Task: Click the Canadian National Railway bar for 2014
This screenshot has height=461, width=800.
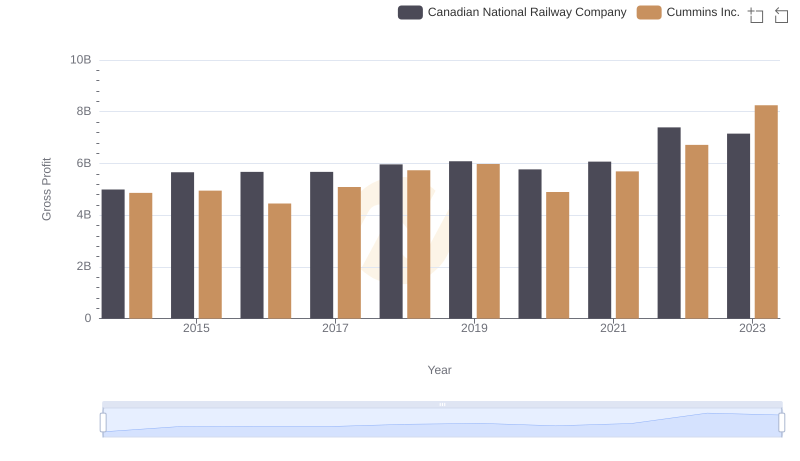Action: (x=113, y=254)
